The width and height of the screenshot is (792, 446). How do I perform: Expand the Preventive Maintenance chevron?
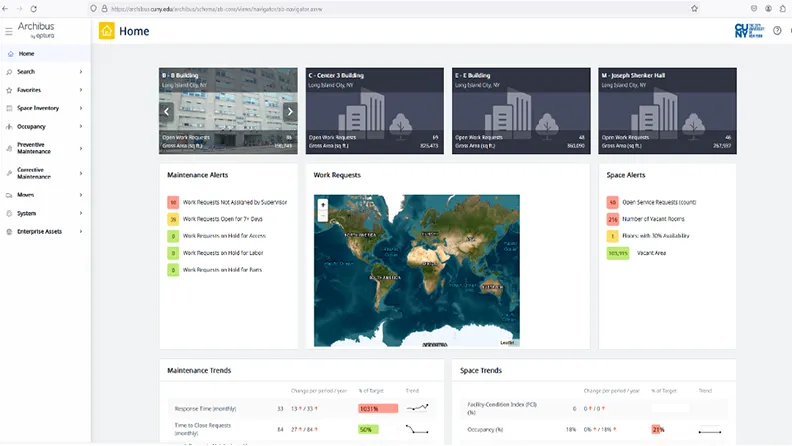(x=81, y=148)
